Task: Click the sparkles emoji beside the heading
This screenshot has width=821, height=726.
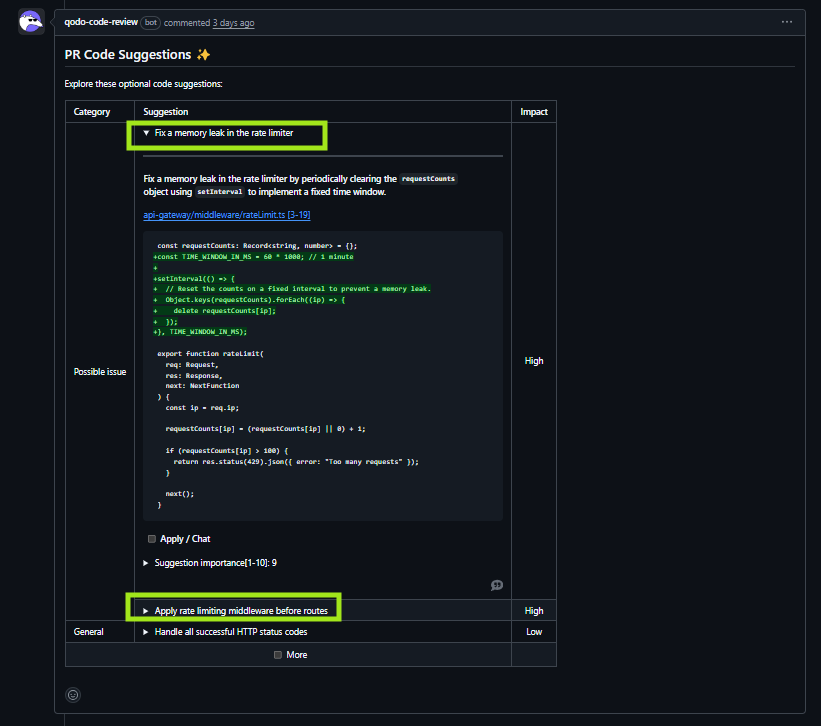Action: 203,54
